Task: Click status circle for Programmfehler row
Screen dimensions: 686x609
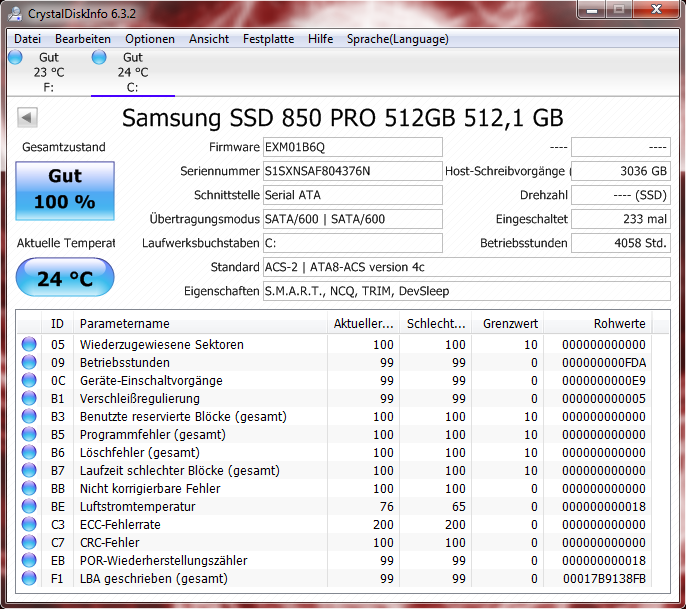Action: point(29,434)
